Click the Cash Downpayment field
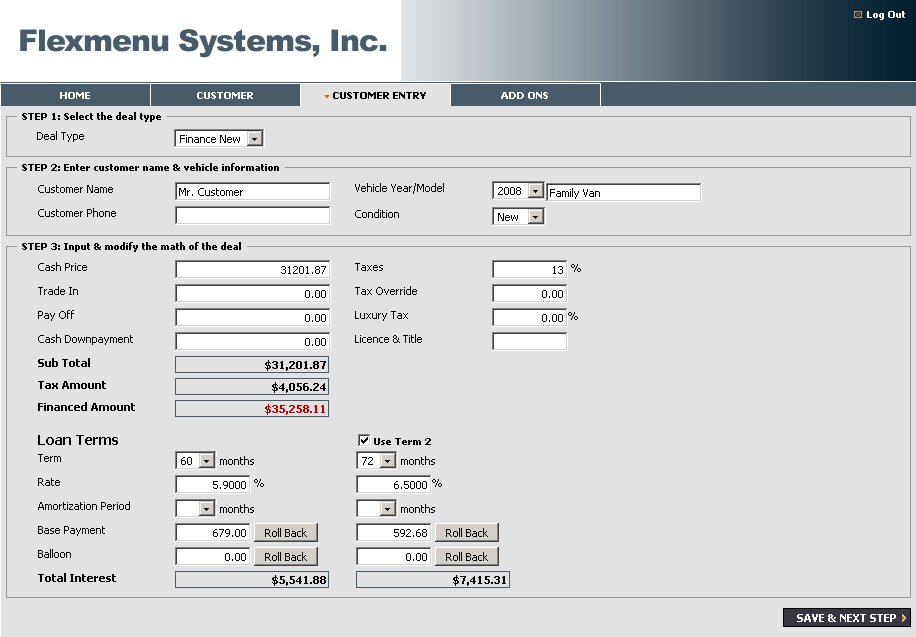This screenshot has width=916, height=637. [x=252, y=341]
